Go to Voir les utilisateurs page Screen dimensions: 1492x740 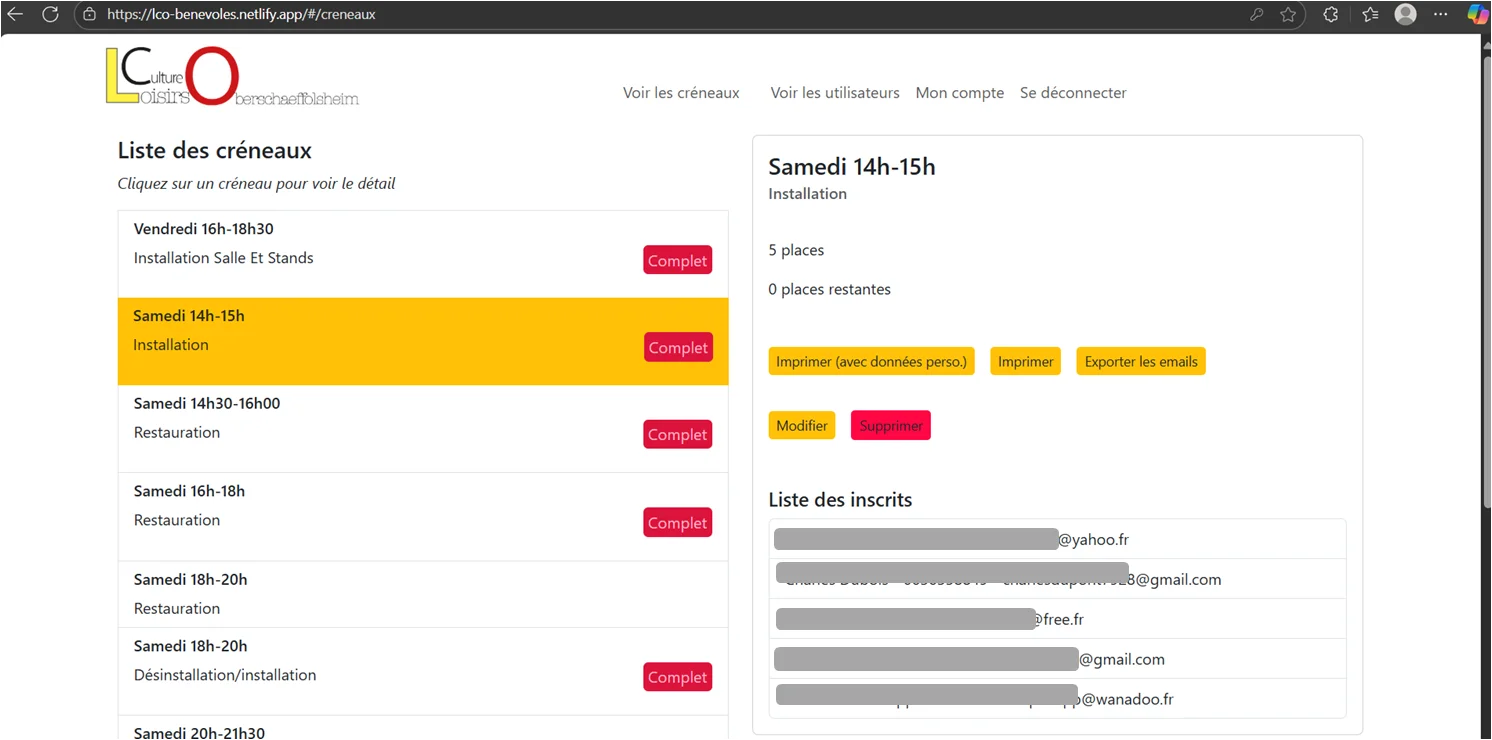click(834, 93)
